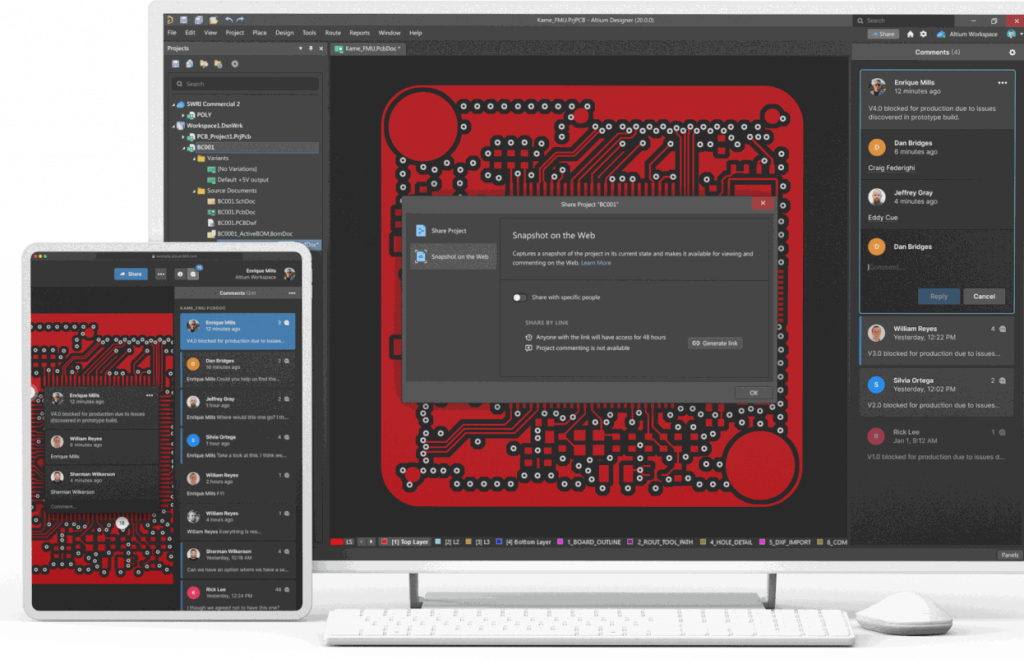
Task: Close the Projects panel
Action: 321,48
